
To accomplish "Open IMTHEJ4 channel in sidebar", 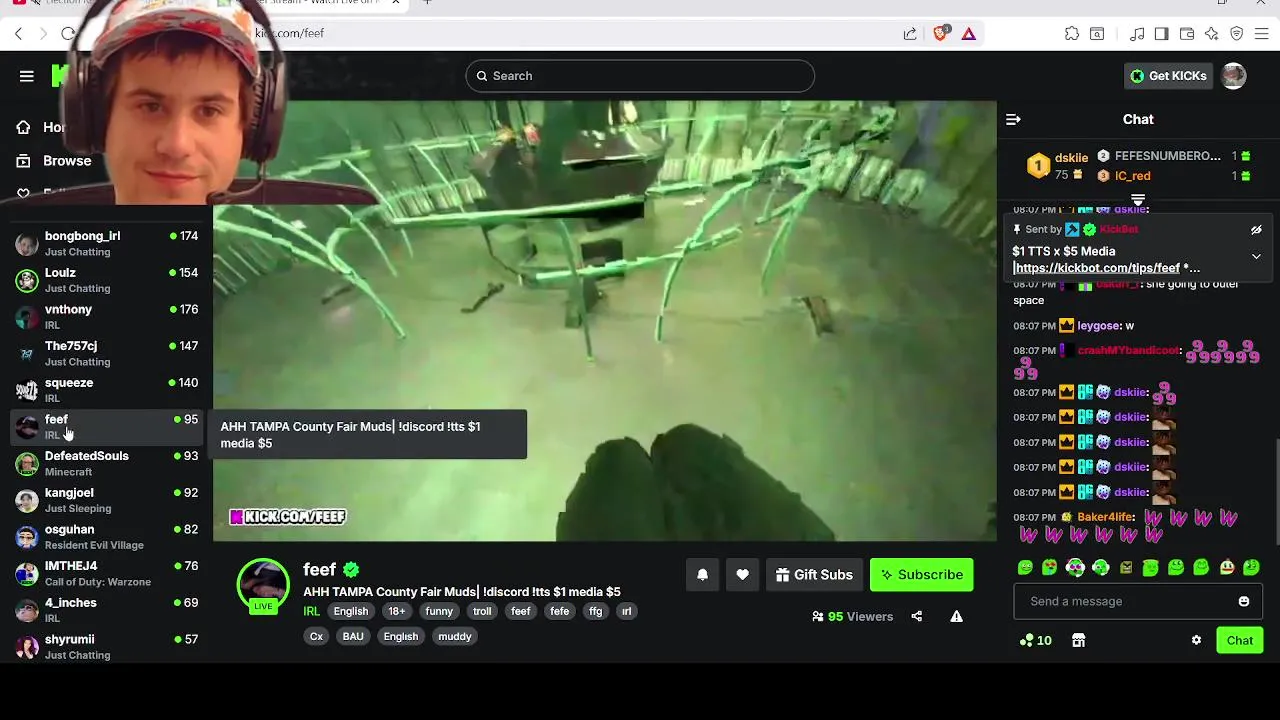I will 106,574.
